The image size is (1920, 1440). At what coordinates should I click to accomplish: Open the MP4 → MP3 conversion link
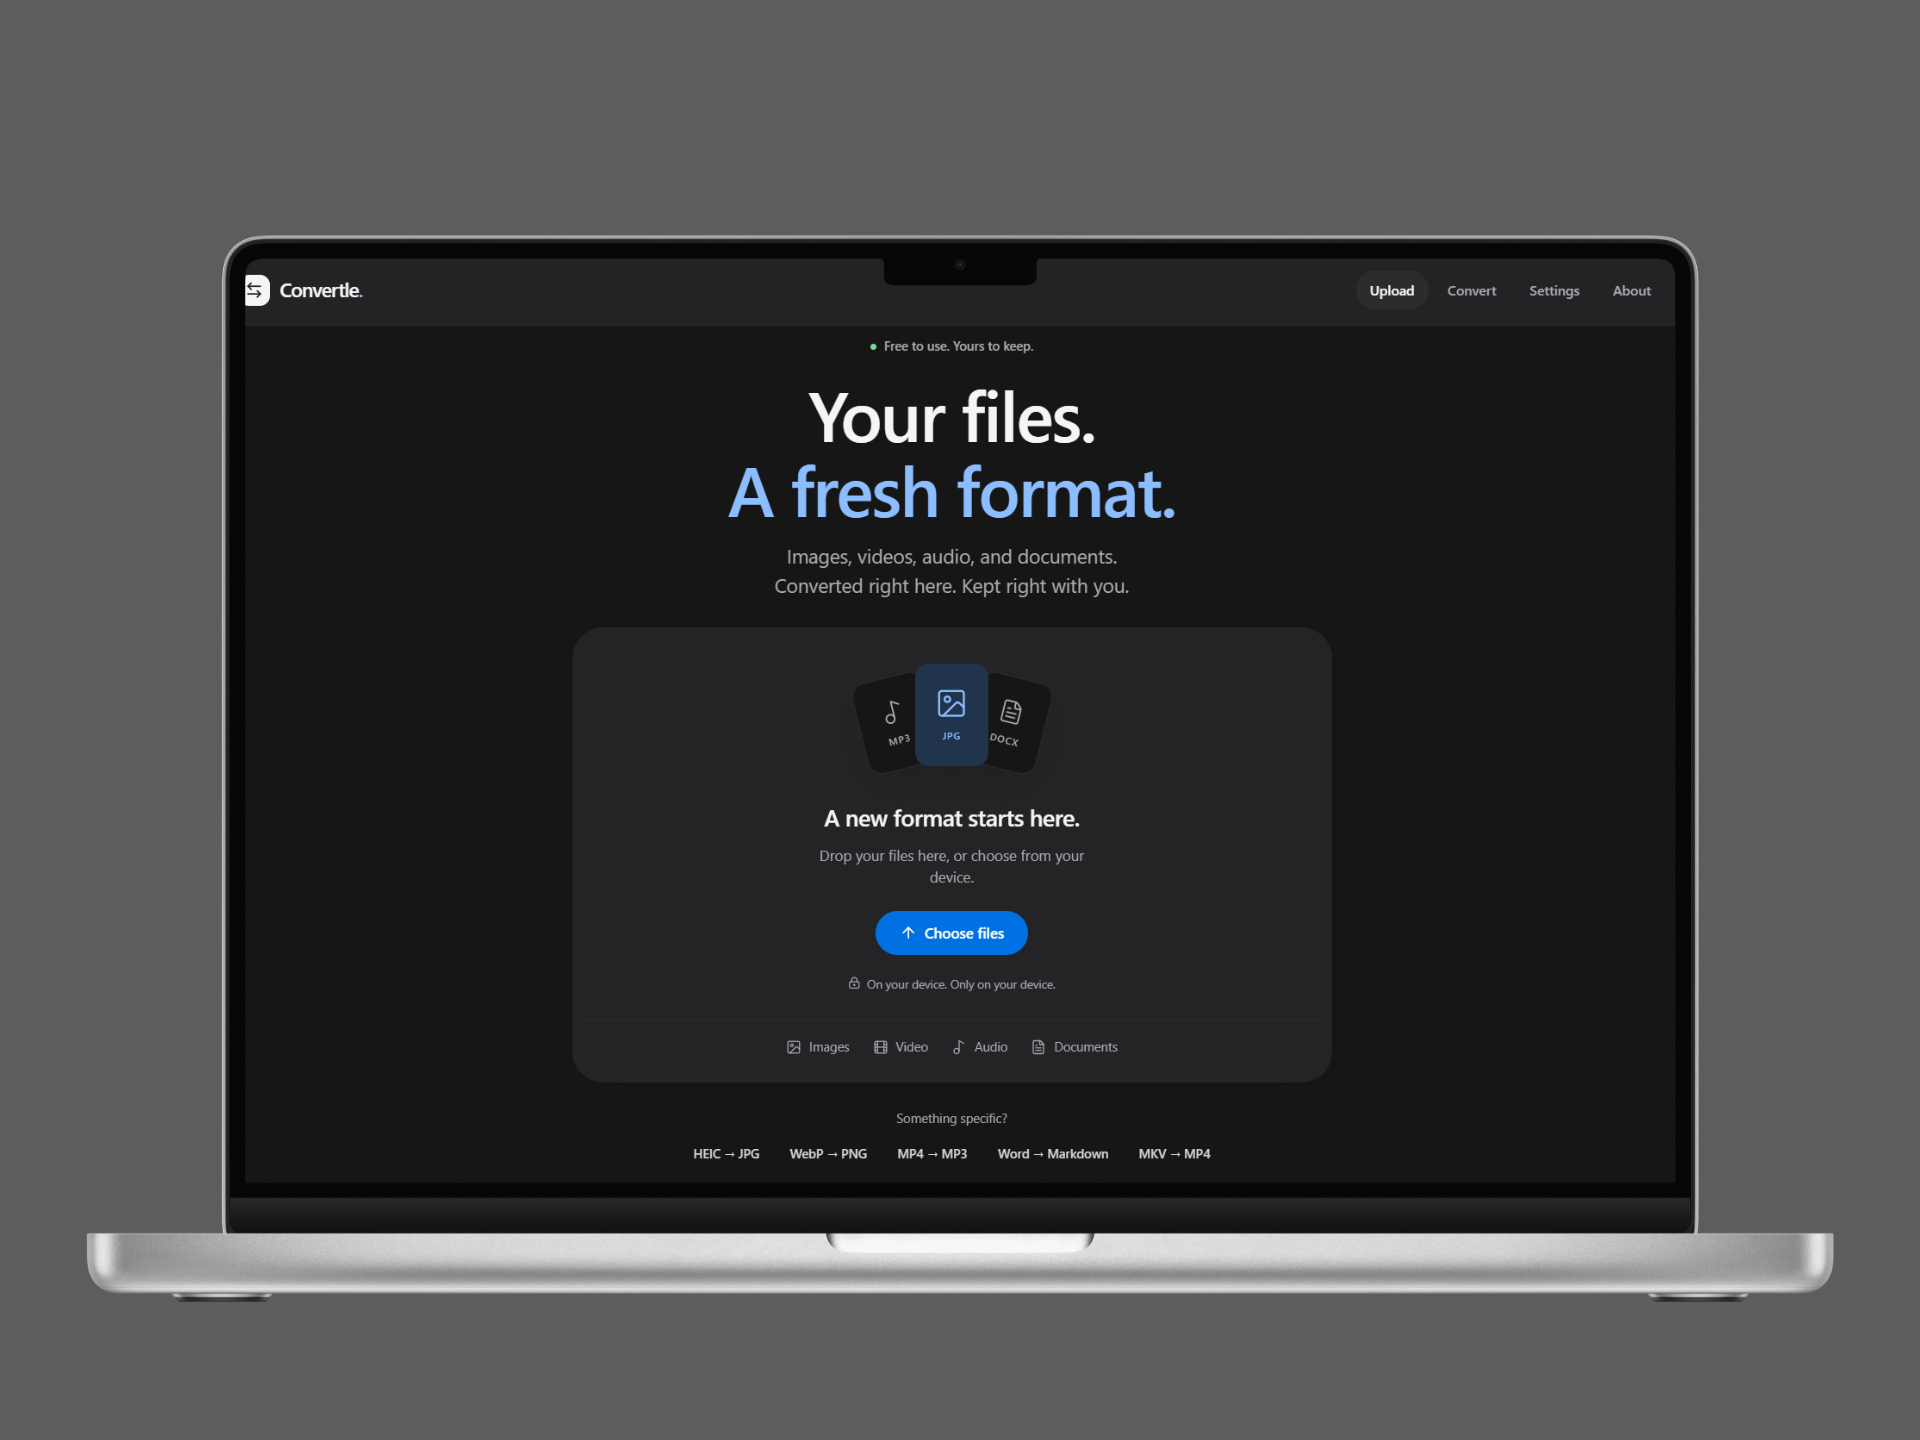pos(932,1153)
